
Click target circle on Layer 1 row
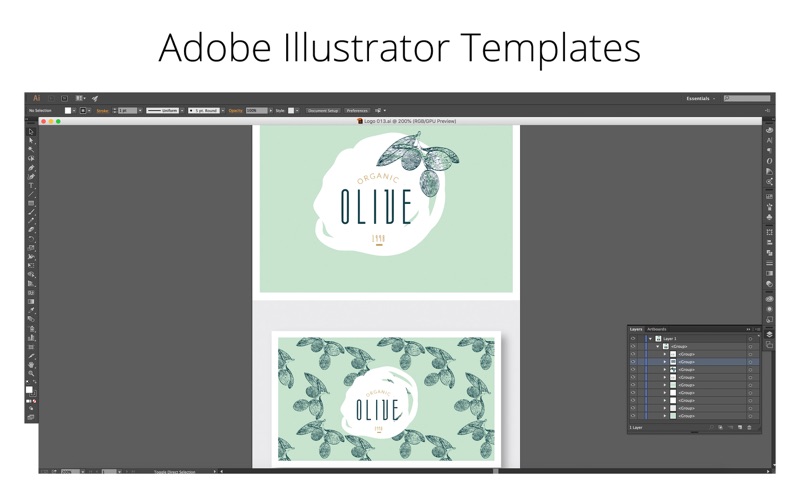pyautogui.click(x=750, y=339)
